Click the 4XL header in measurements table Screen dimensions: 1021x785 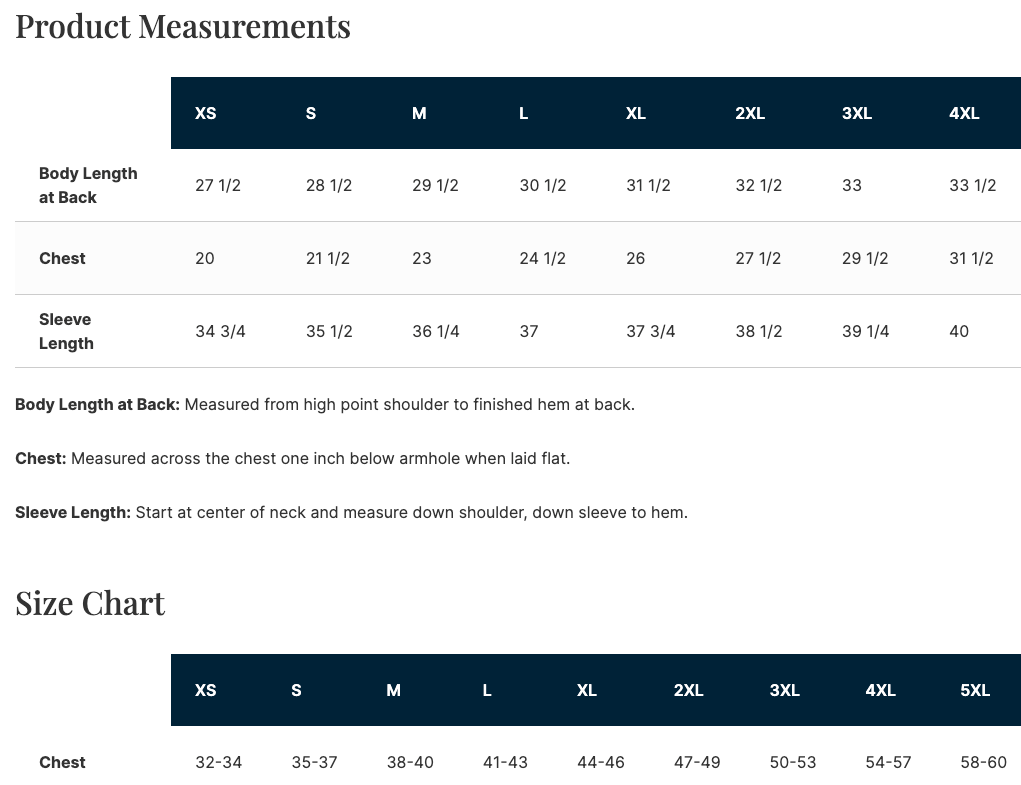click(964, 113)
